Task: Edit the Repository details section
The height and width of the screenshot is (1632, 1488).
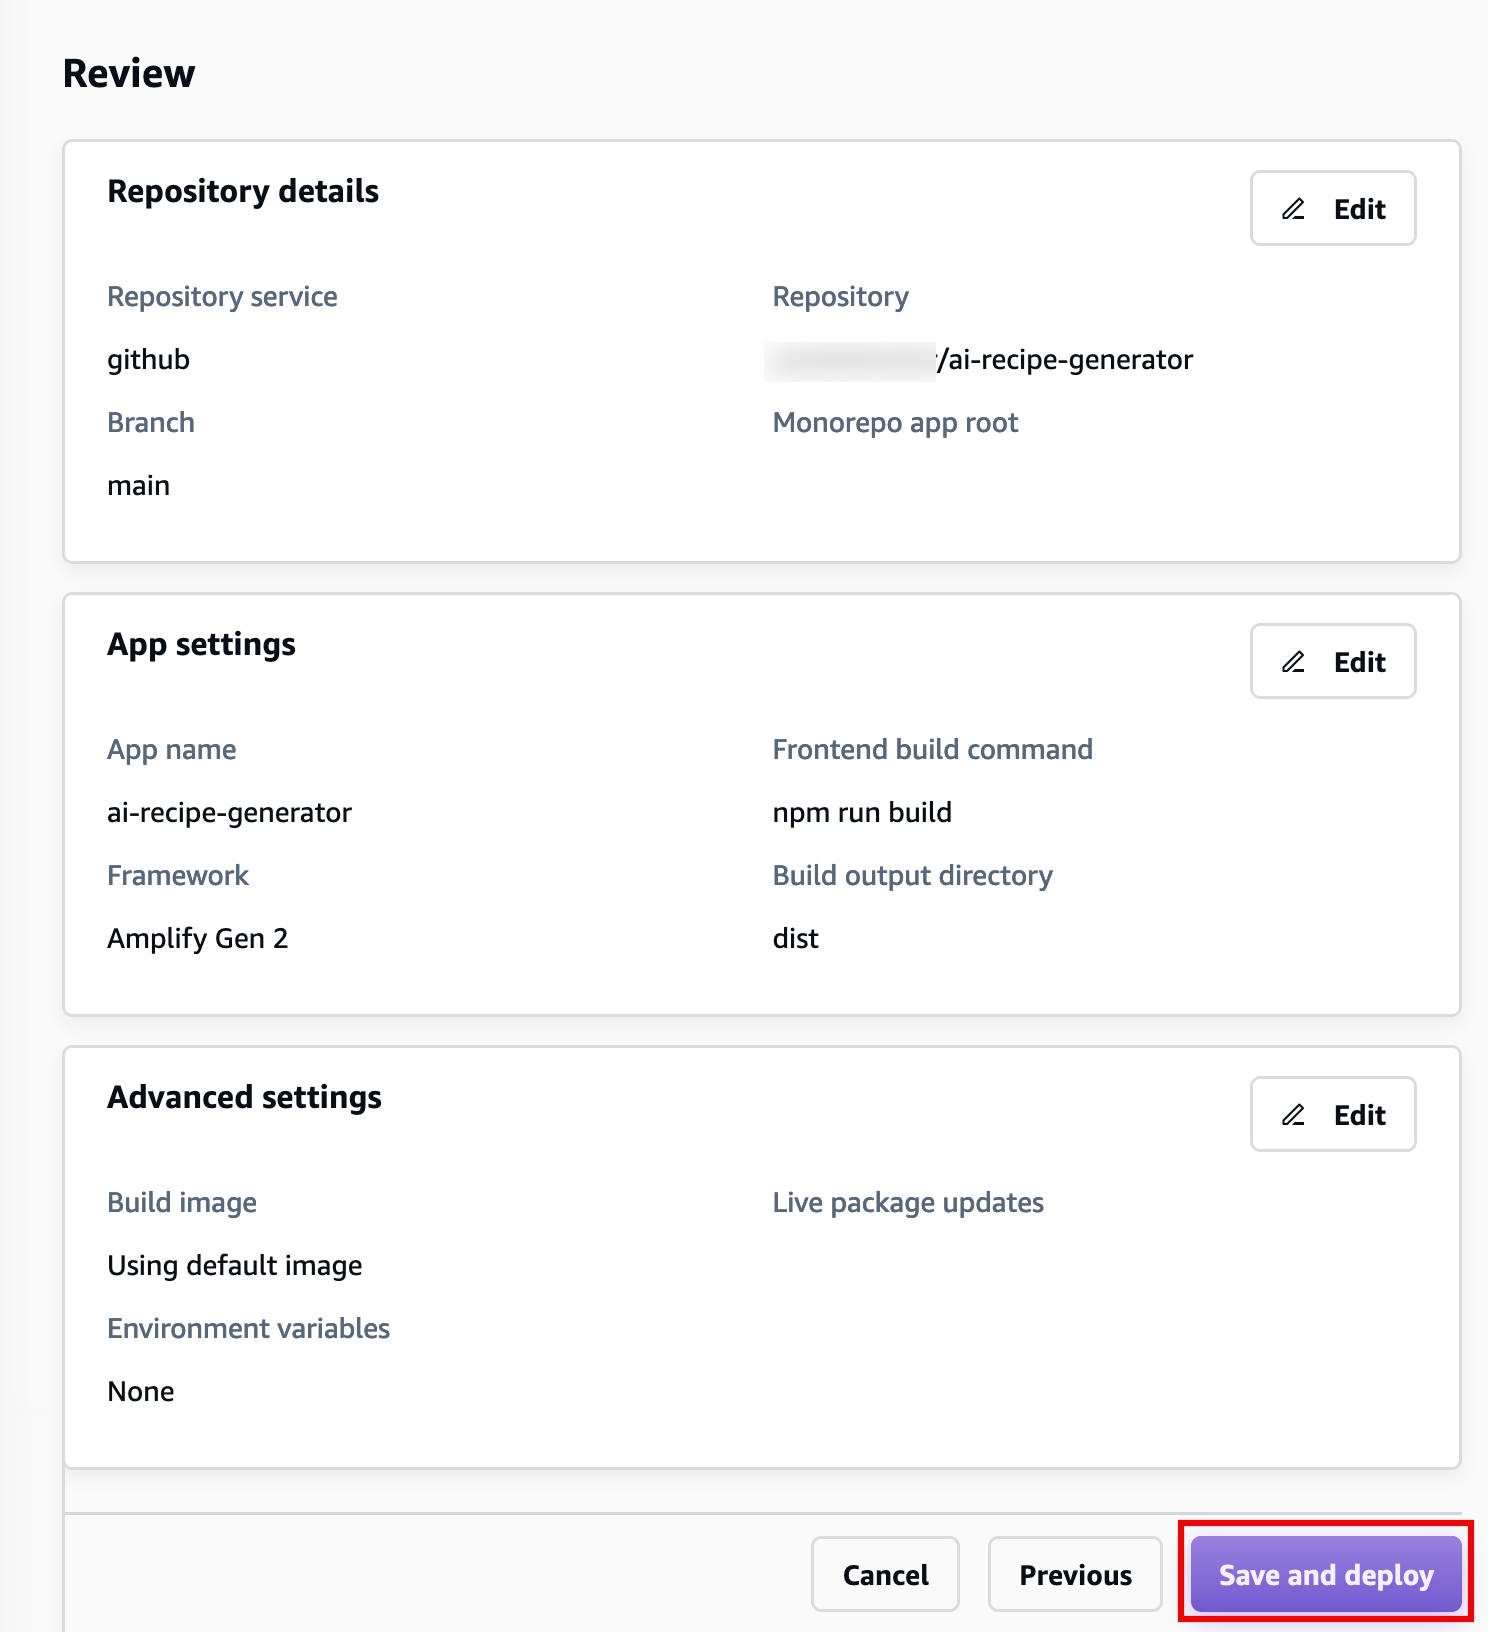Action: click(1333, 208)
